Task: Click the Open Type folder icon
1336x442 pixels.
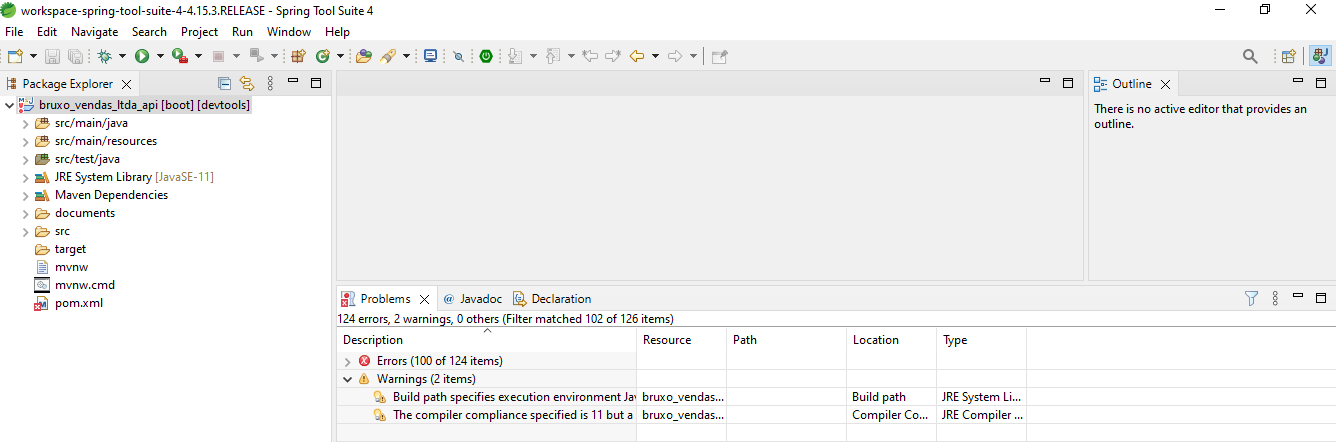Action: coord(363,56)
